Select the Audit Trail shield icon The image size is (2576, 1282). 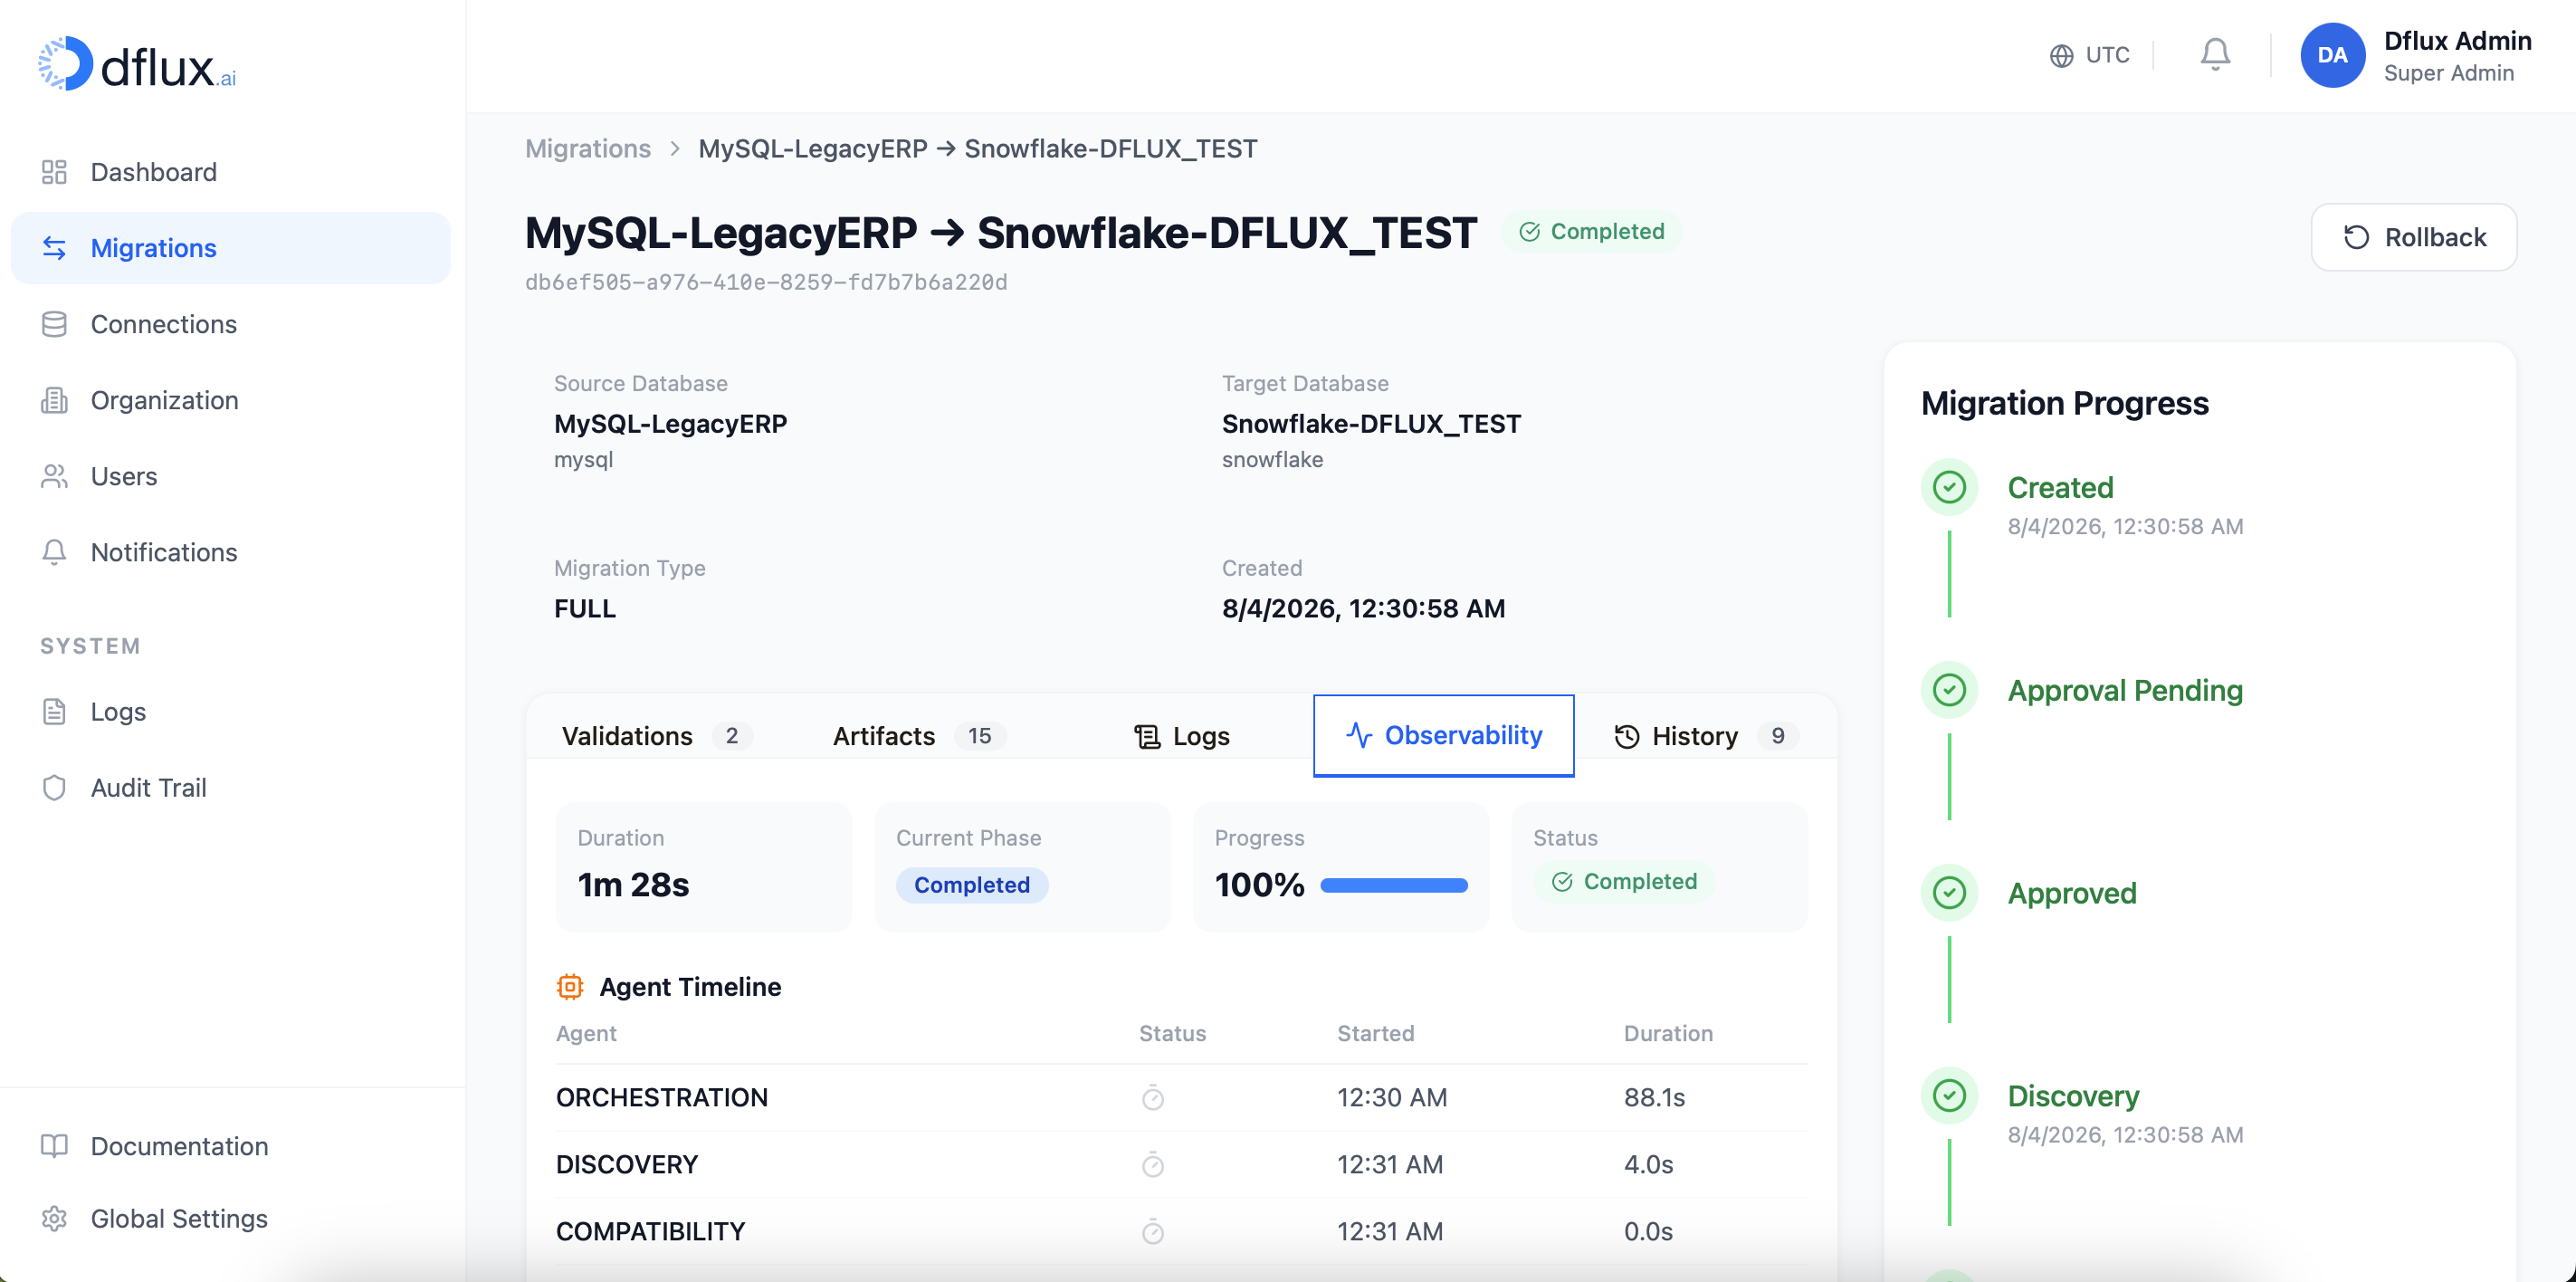(54, 787)
